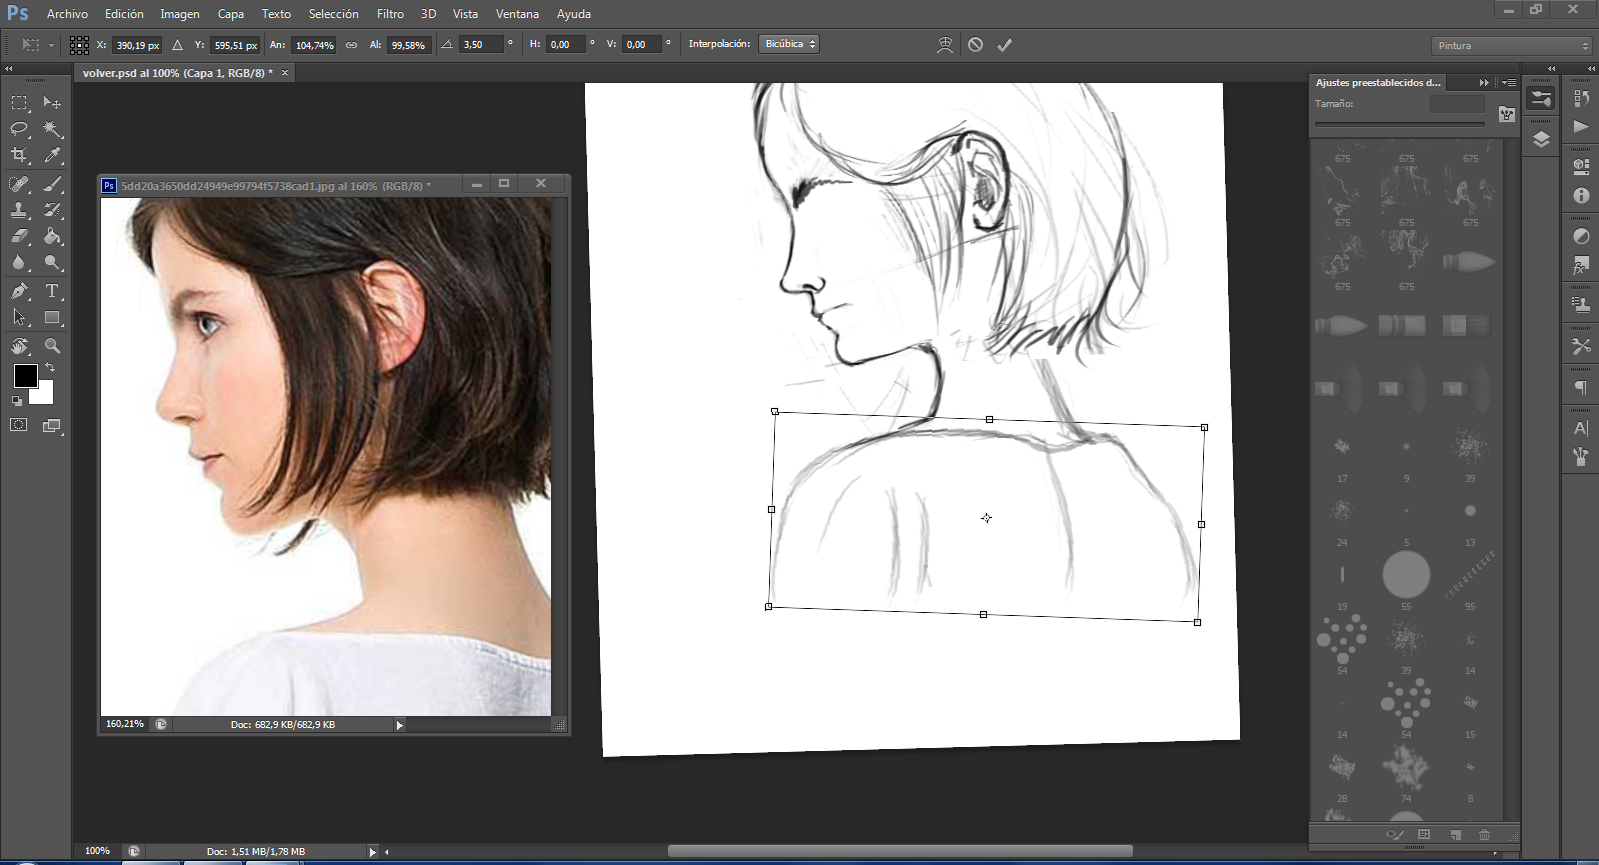This screenshot has height=865, width=1599.
Task: Click the Tamaño brush size slider
Action: (x=1399, y=124)
